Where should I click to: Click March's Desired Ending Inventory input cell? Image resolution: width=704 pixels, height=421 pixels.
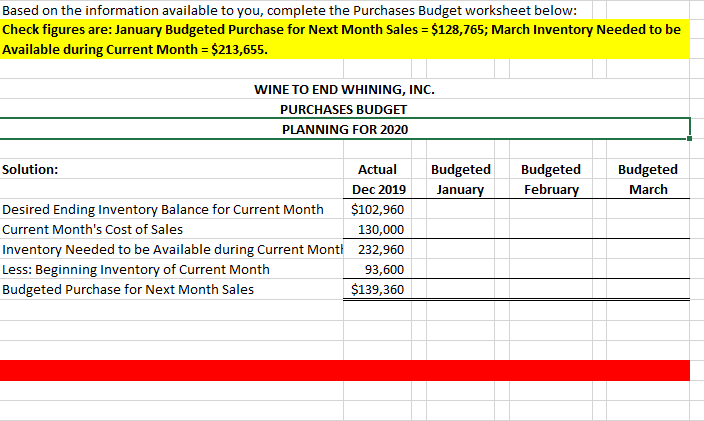(x=648, y=209)
